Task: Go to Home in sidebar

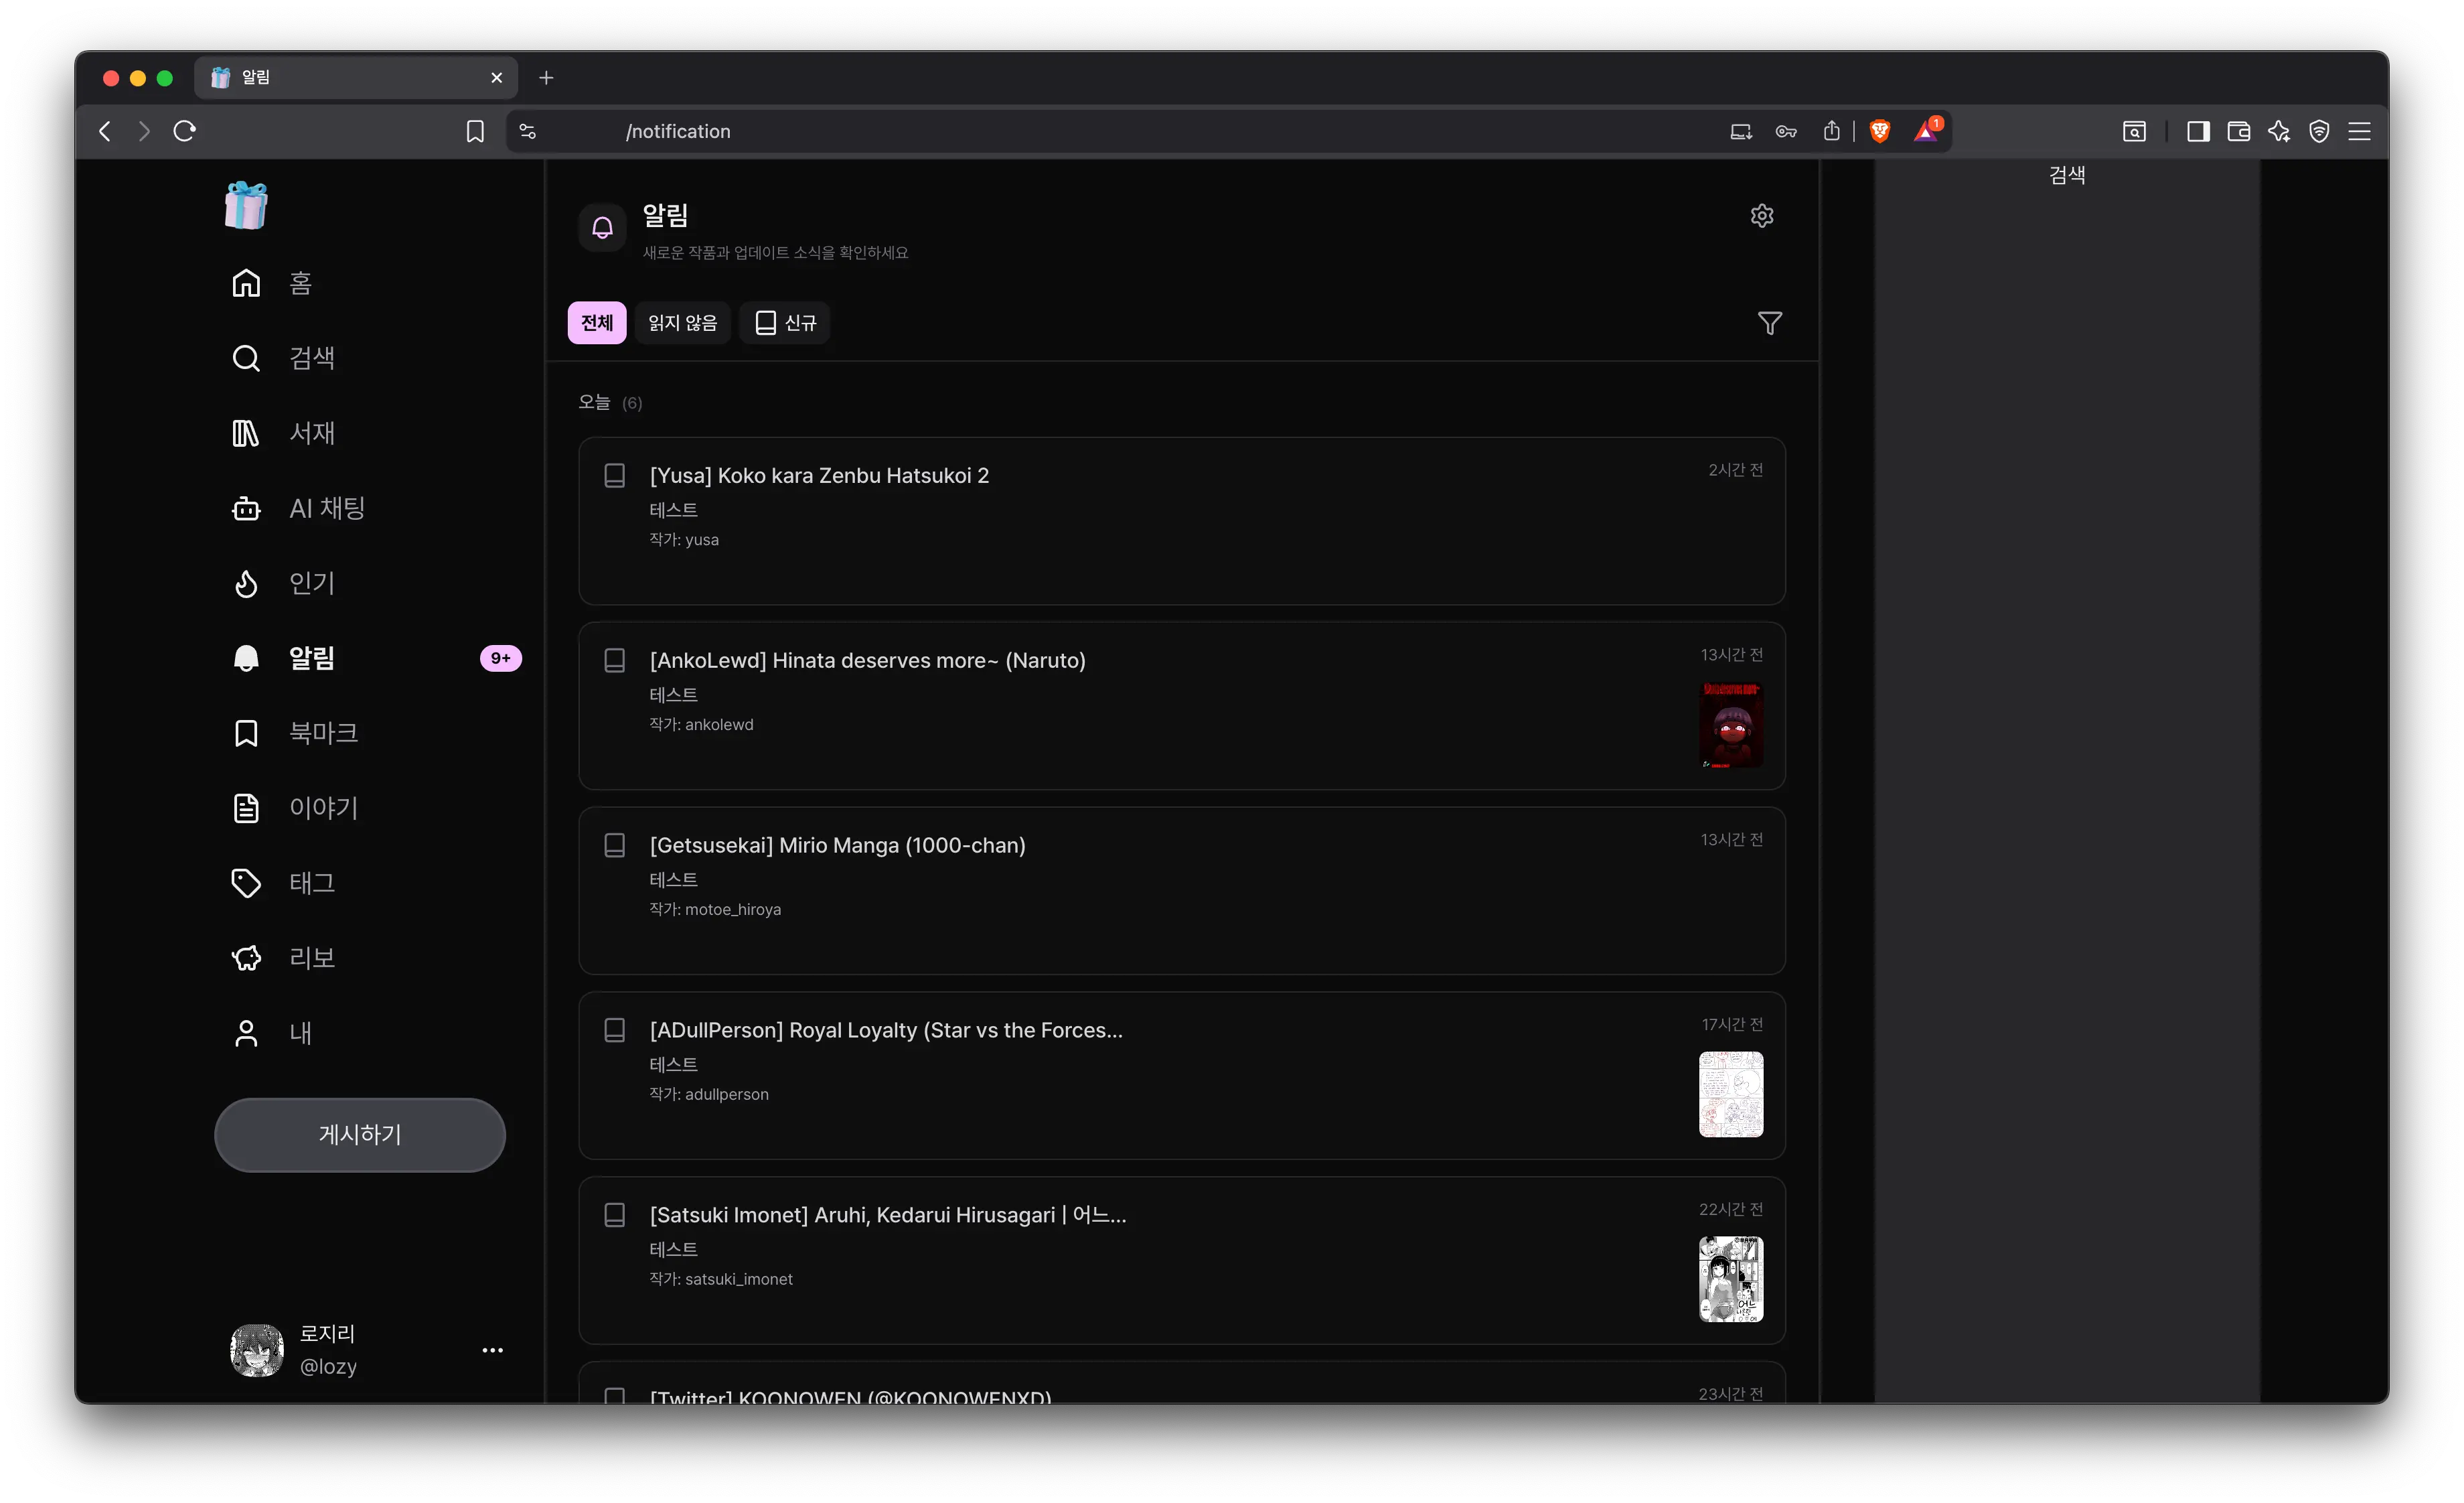Action: (x=272, y=284)
